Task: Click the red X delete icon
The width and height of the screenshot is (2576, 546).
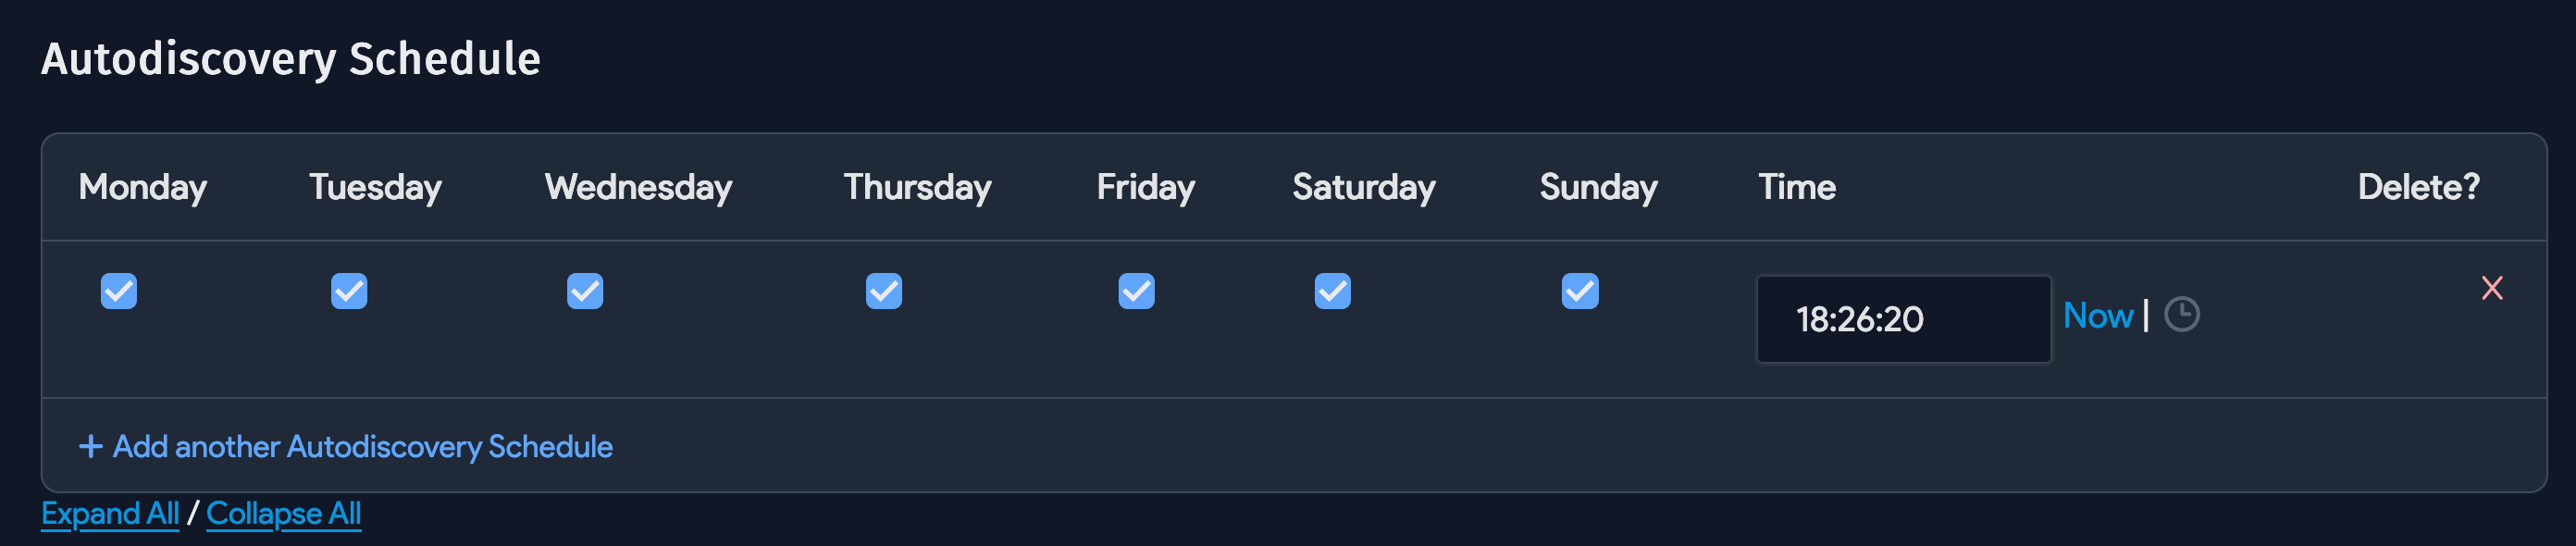Action: (x=2491, y=289)
